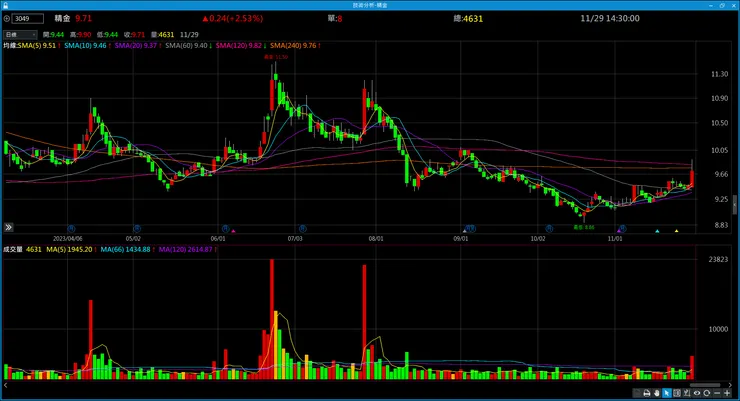Click the scroll-left arrow under volume chart
Screen dimensions: 740x401
point(5,385)
